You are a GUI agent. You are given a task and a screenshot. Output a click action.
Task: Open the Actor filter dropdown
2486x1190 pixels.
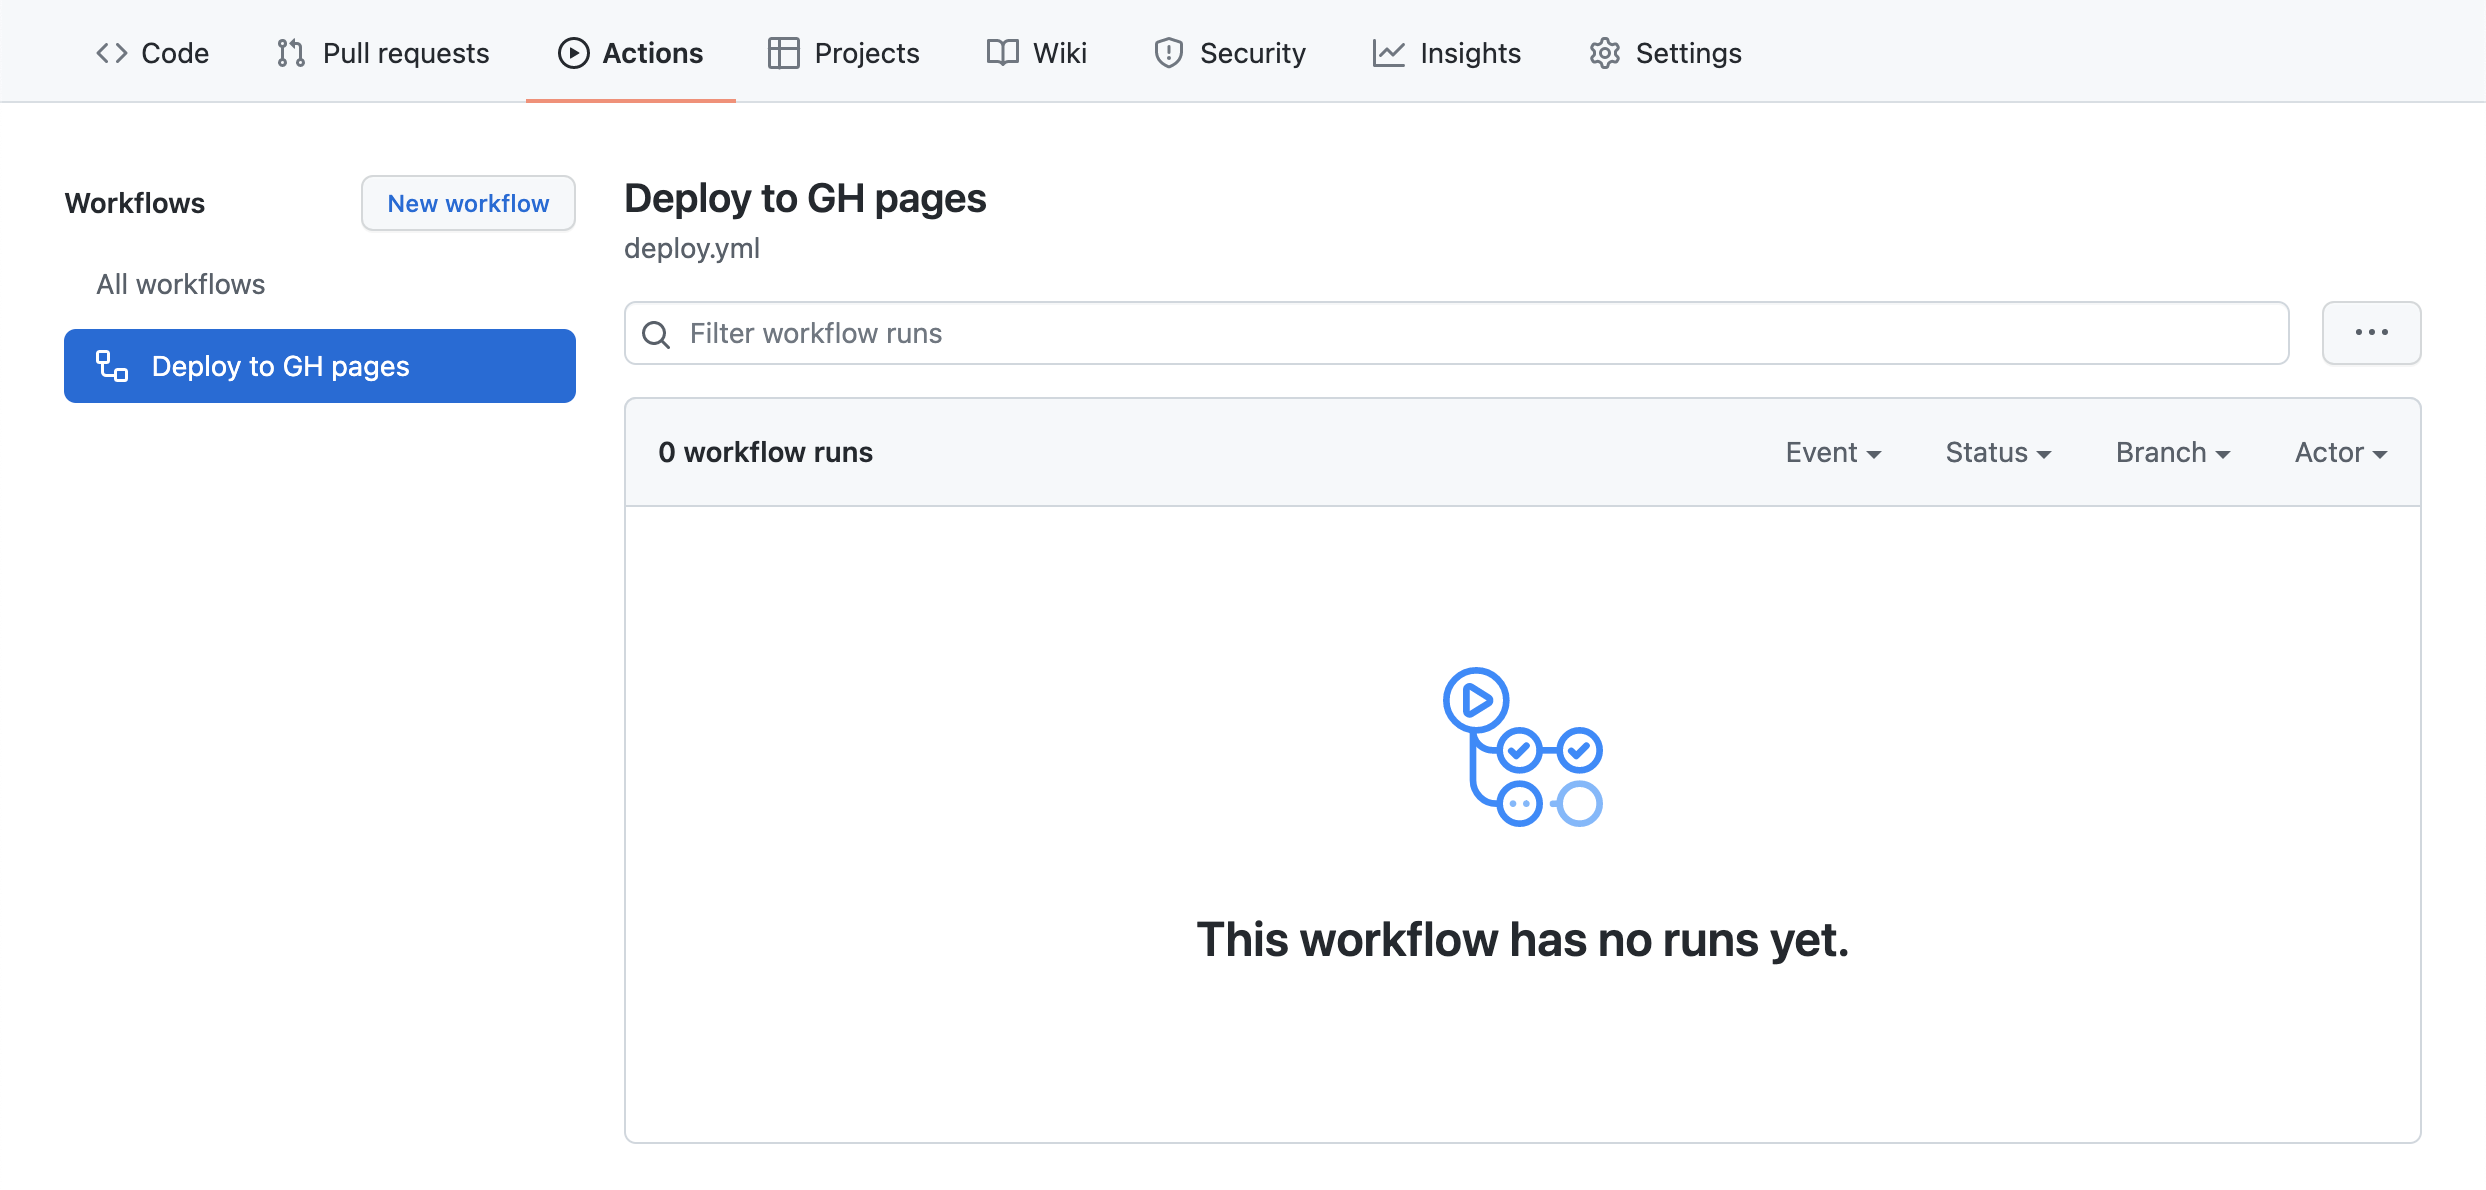click(x=2340, y=453)
